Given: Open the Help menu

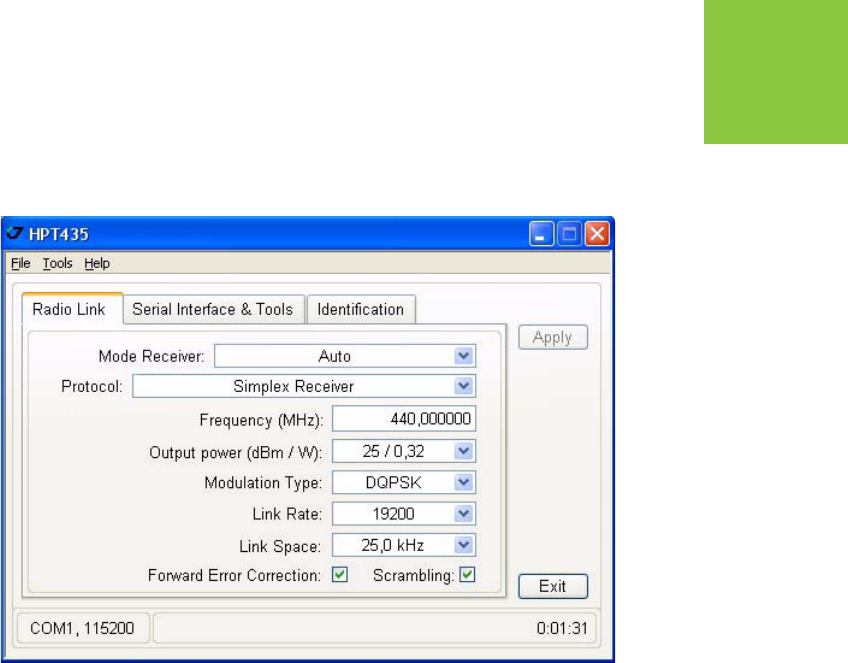Looking at the screenshot, I should [x=97, y=263].
